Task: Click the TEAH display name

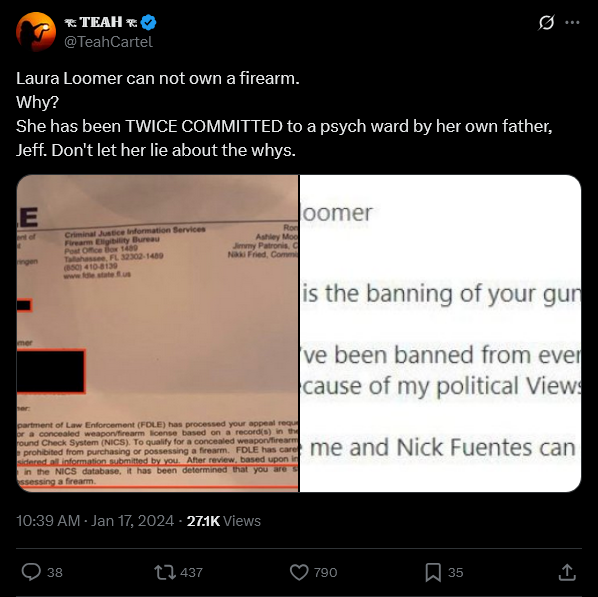Action: coord(101,22)
